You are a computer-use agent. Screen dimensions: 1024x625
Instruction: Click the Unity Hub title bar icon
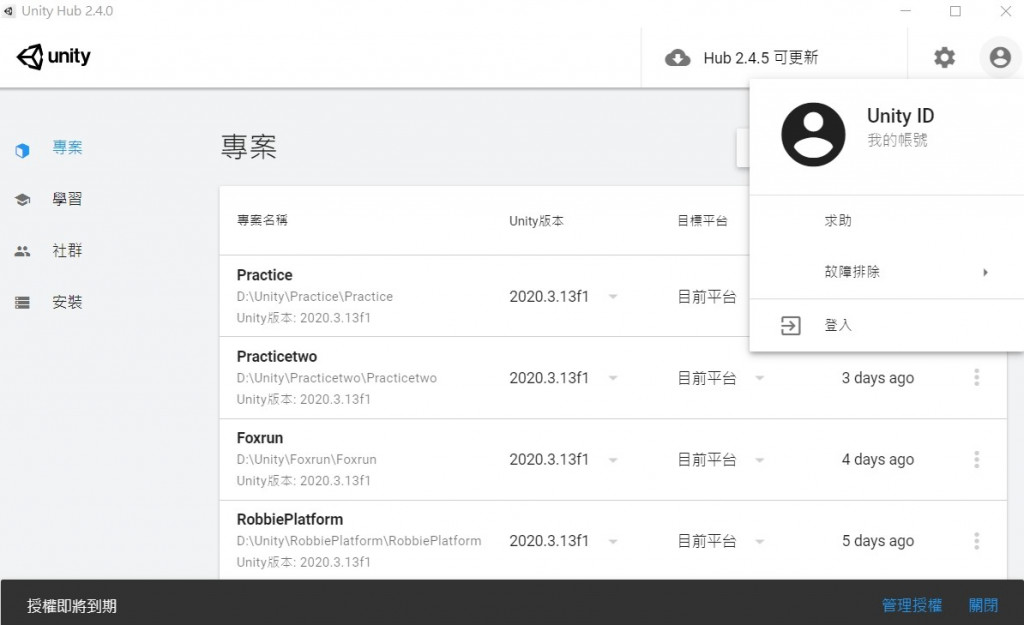[x=8, y=11]
